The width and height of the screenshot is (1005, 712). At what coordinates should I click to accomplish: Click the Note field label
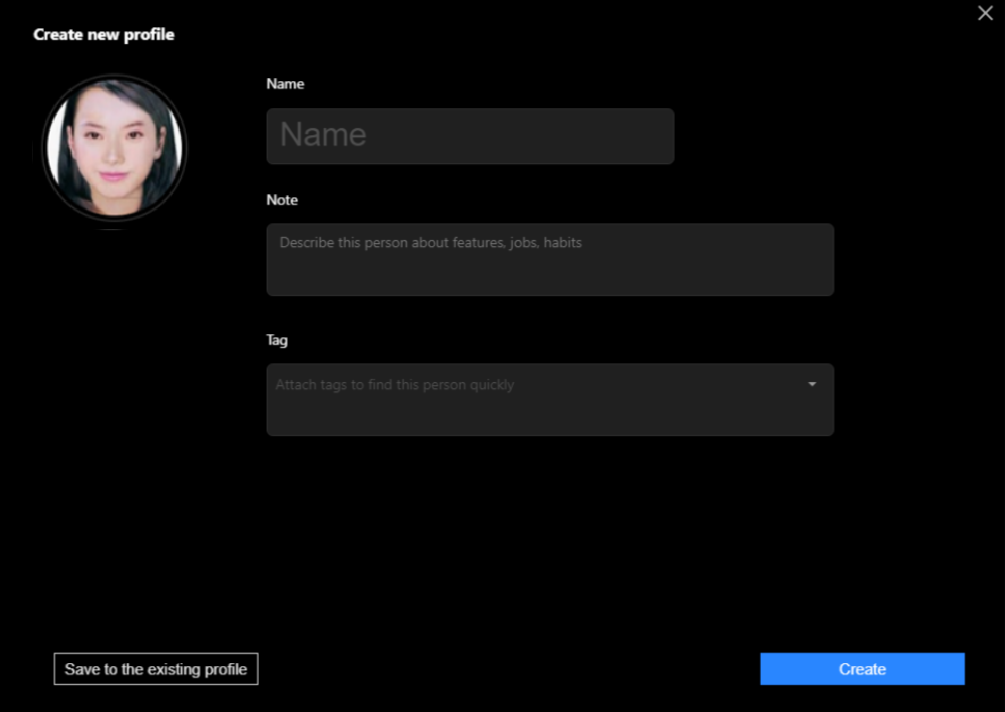[282, 200]
